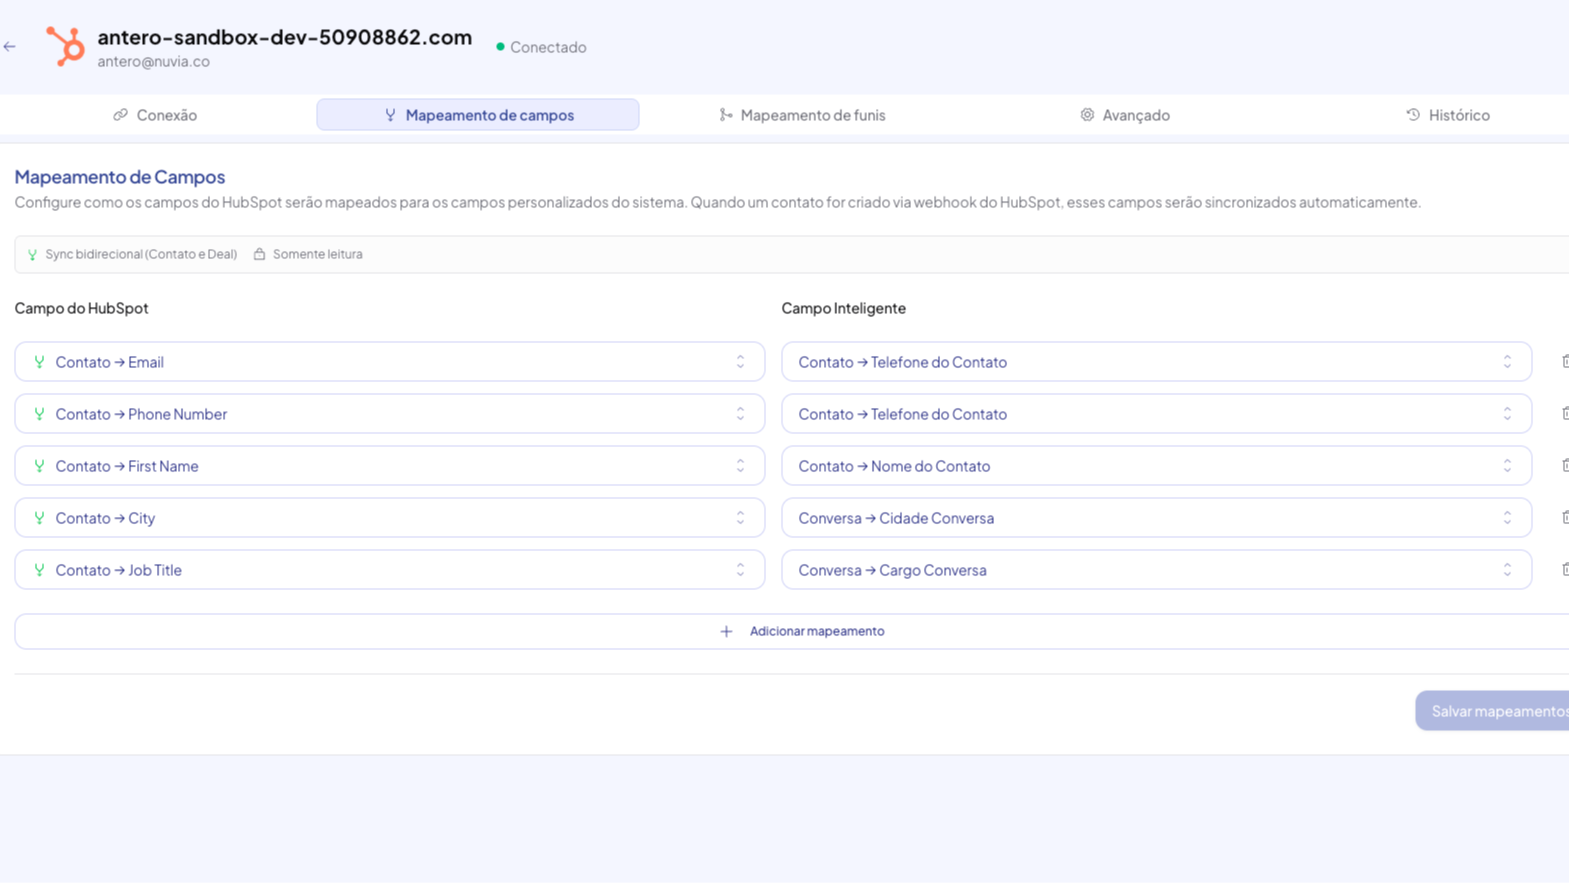1569x883 pixels.
Task: Click the plus icon in Adicionar mapeamento
Action: [x=726, y=632]
